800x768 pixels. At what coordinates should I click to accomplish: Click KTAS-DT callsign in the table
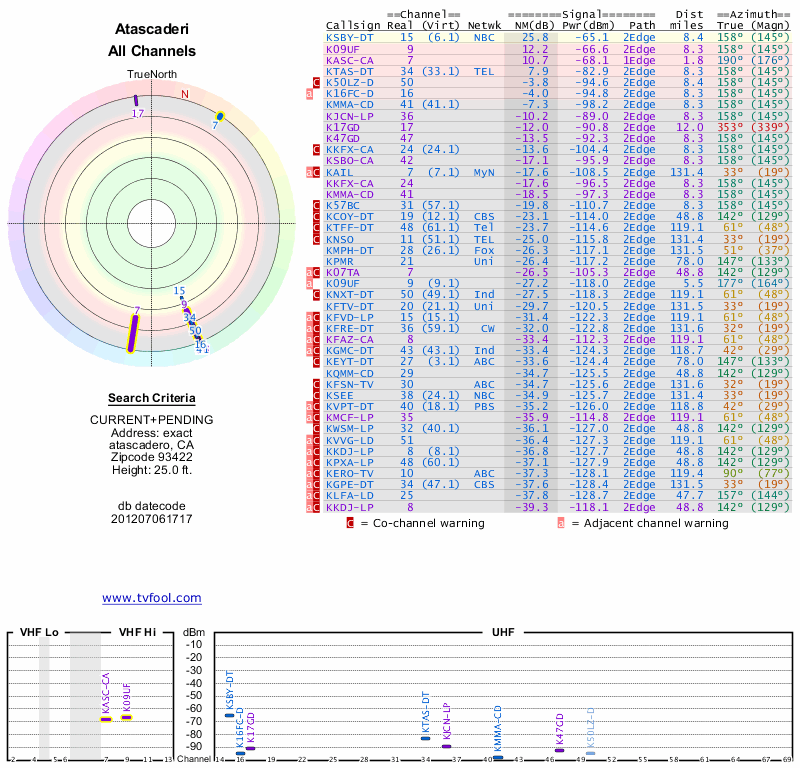(350, 71)
